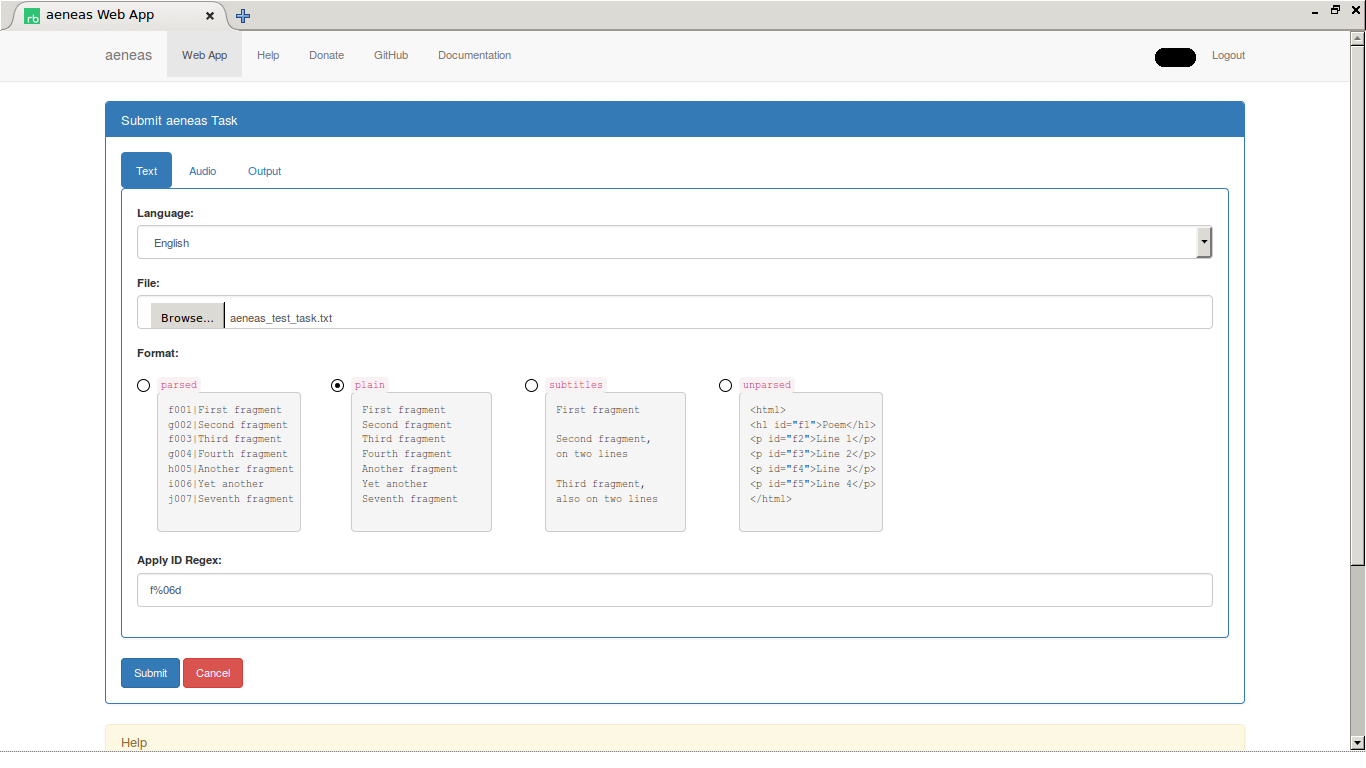Click the vertical scrollbar thumb
This screenshot has height=768, width=1366.
click(x=1357, y=305)
